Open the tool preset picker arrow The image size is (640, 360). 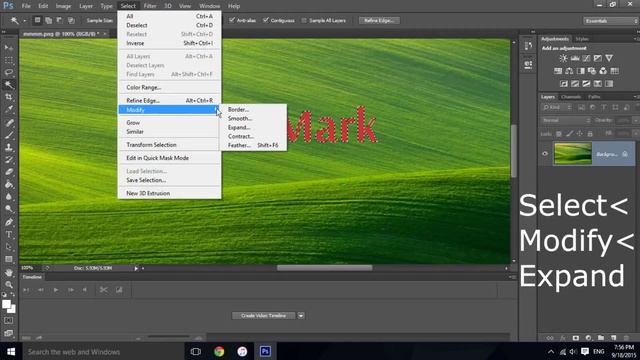24,20
